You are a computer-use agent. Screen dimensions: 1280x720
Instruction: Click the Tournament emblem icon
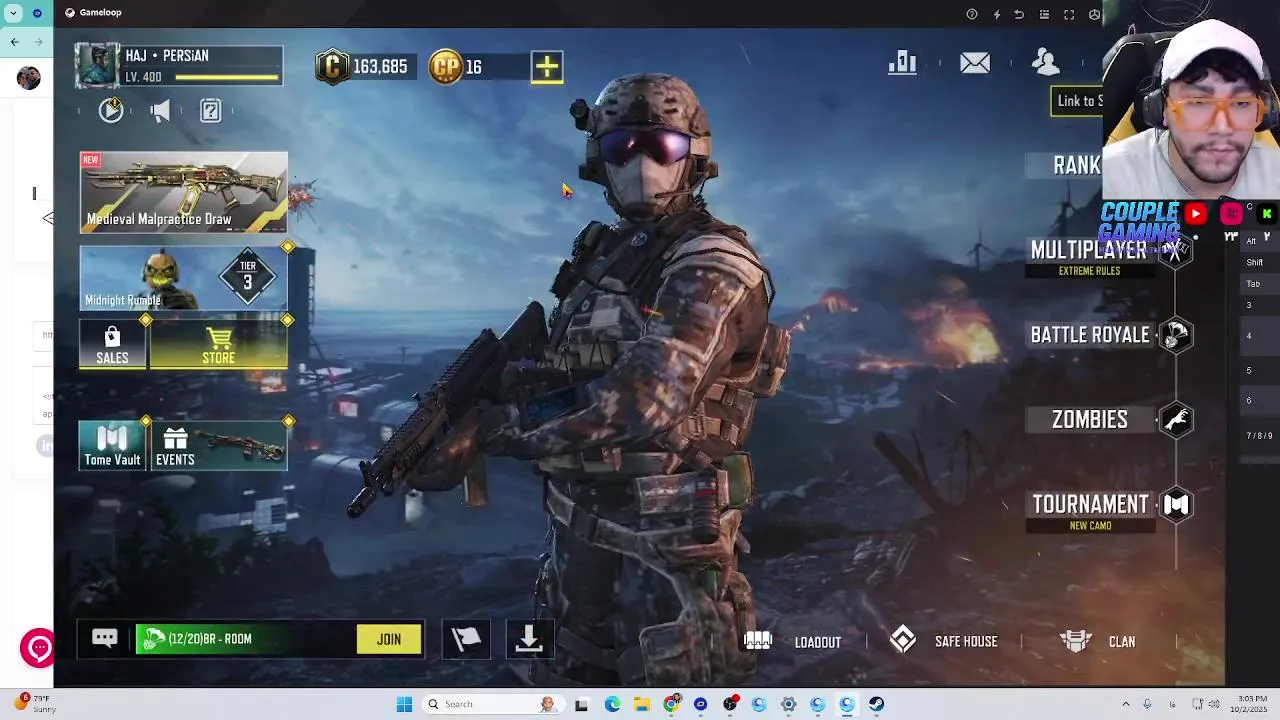pyautogui.click(x=1176, y=505)
